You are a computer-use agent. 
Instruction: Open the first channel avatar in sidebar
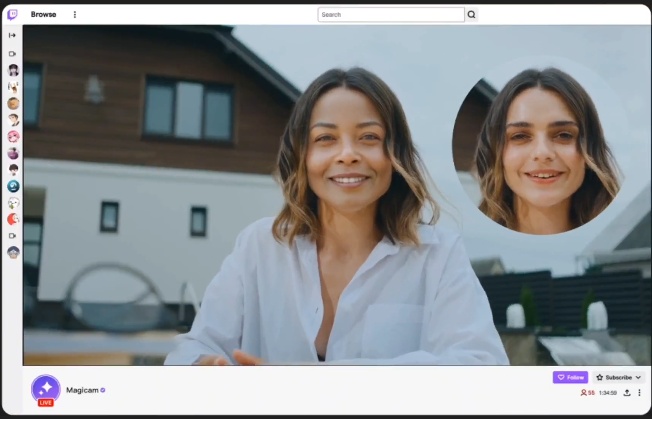pos(13,70)
